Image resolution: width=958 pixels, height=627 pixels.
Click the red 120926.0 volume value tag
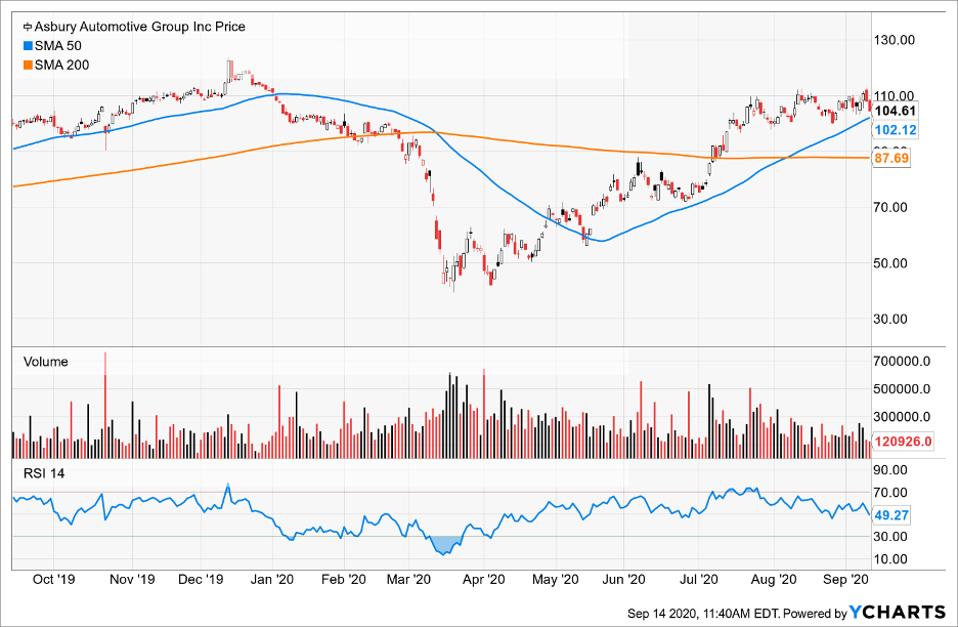(x=902, y=441)
